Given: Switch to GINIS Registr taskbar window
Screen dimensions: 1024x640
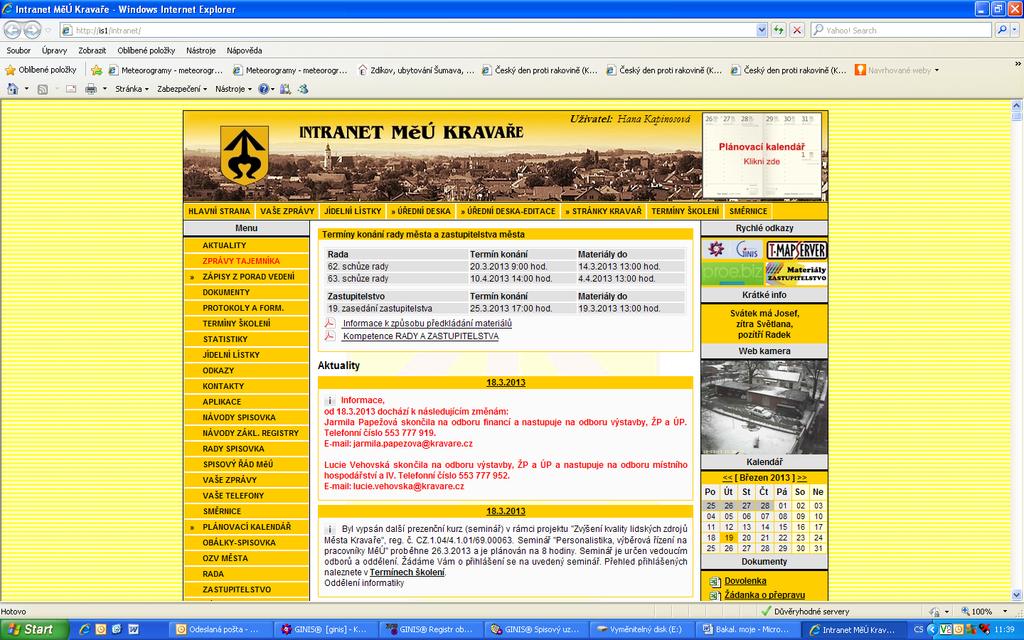Looking at the screenshot, I should 430,630.
